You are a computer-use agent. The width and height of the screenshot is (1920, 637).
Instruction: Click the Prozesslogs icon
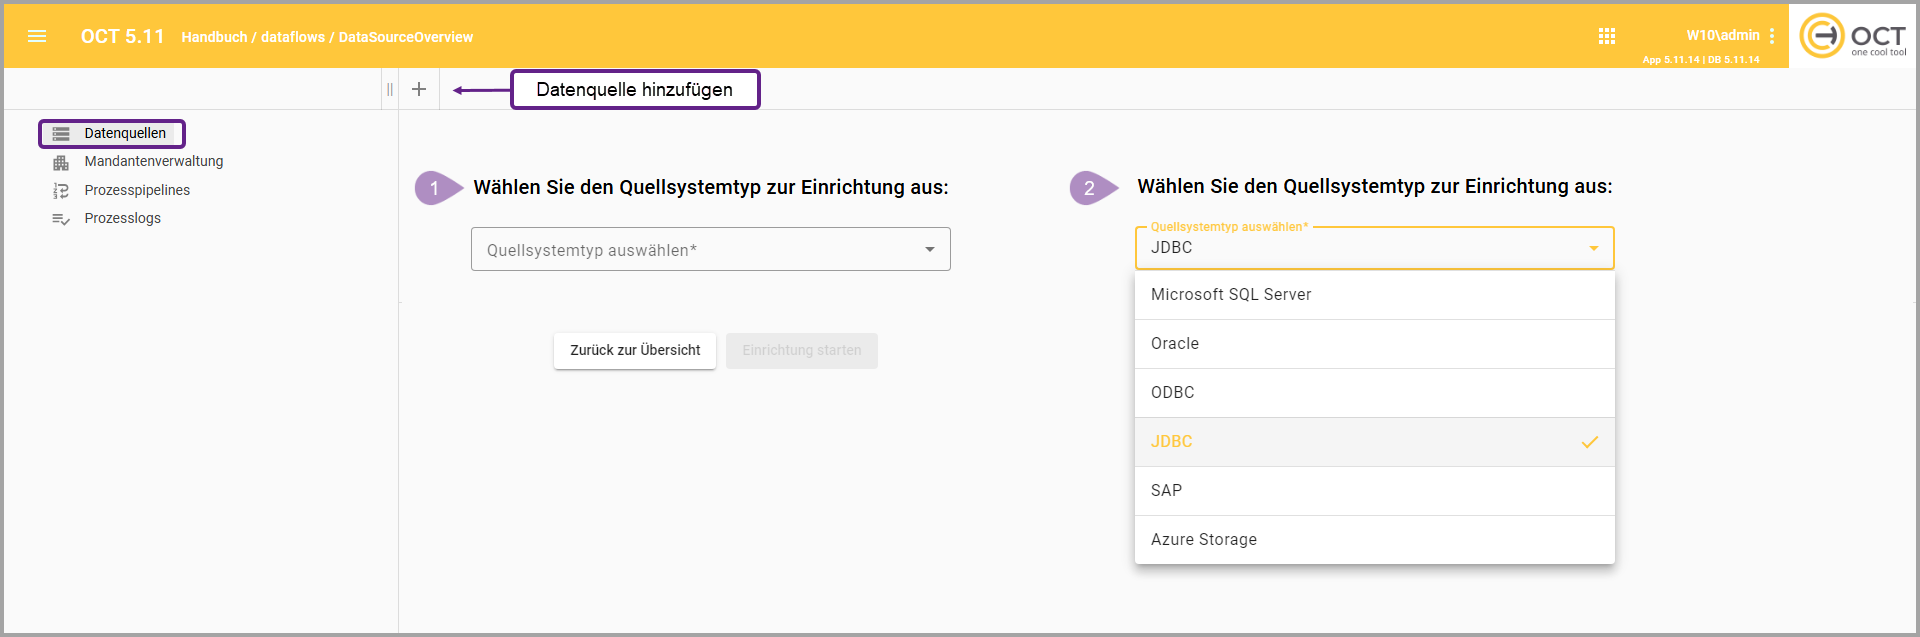[61, 219]
